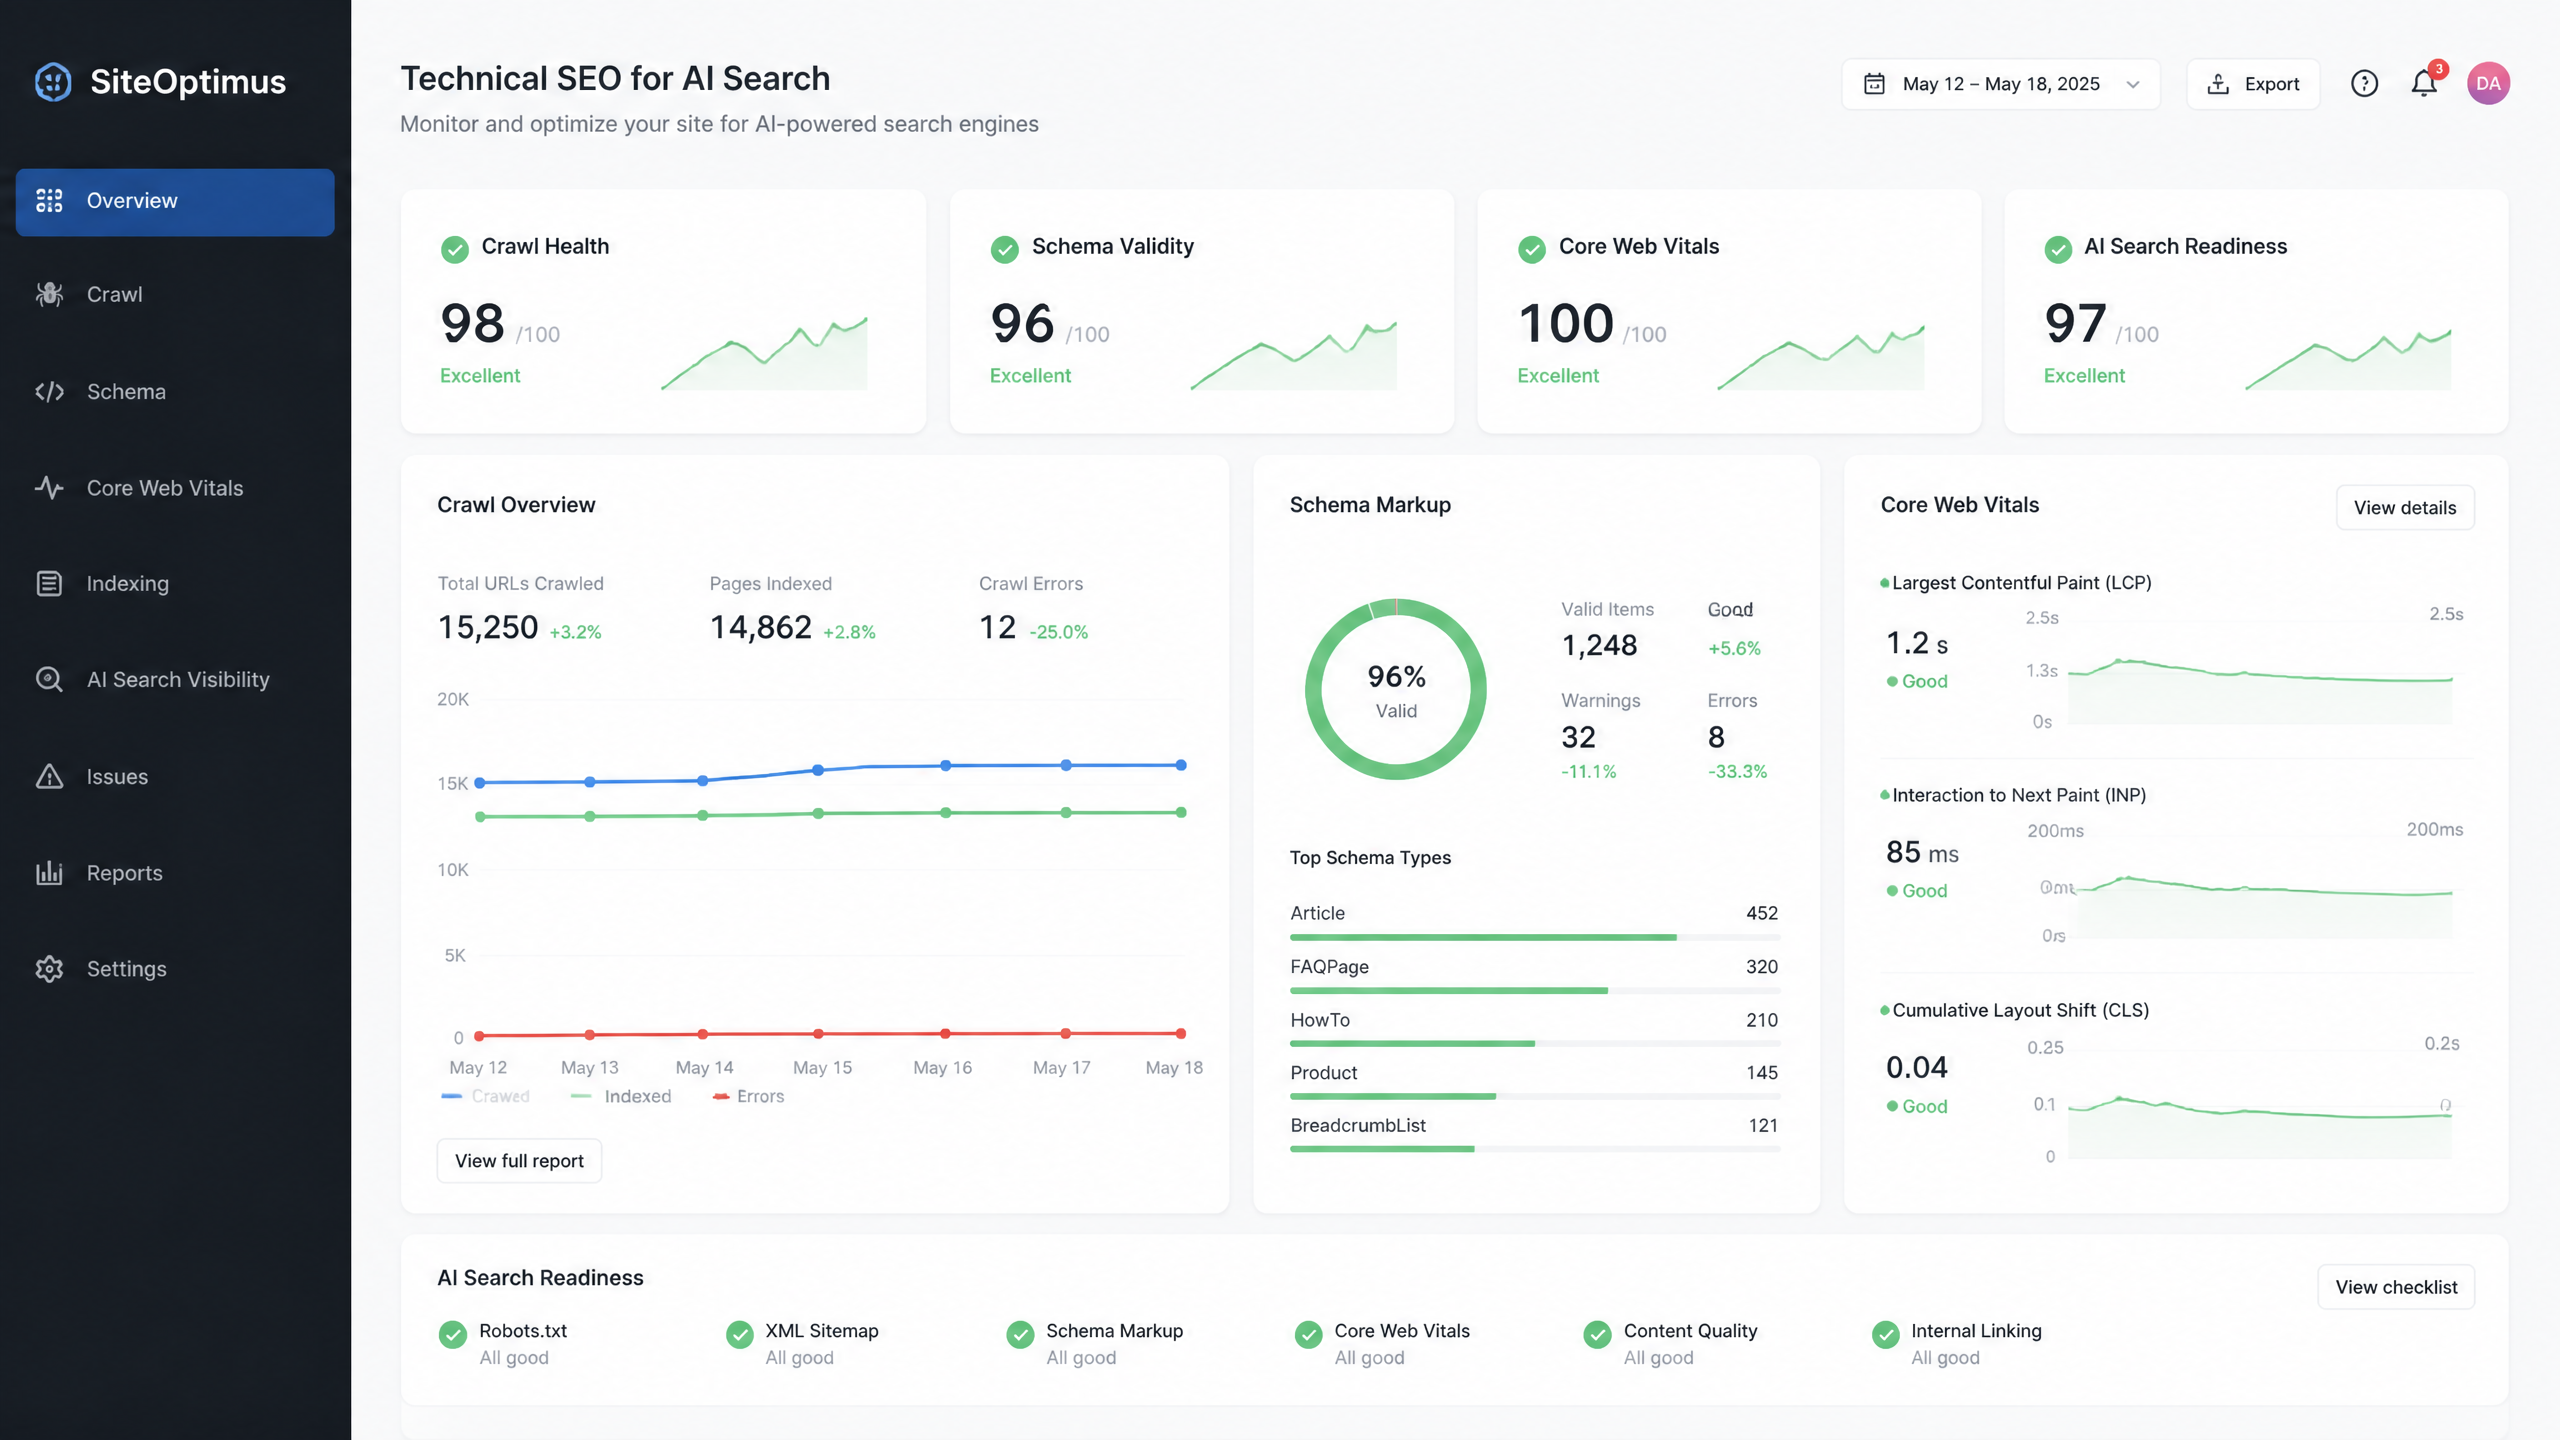Image resolution: width=2560 pixels, height=1440 pixels.
Task: Open the Overview grid icon
Action: pyautogui.click(x=49, y=201)
